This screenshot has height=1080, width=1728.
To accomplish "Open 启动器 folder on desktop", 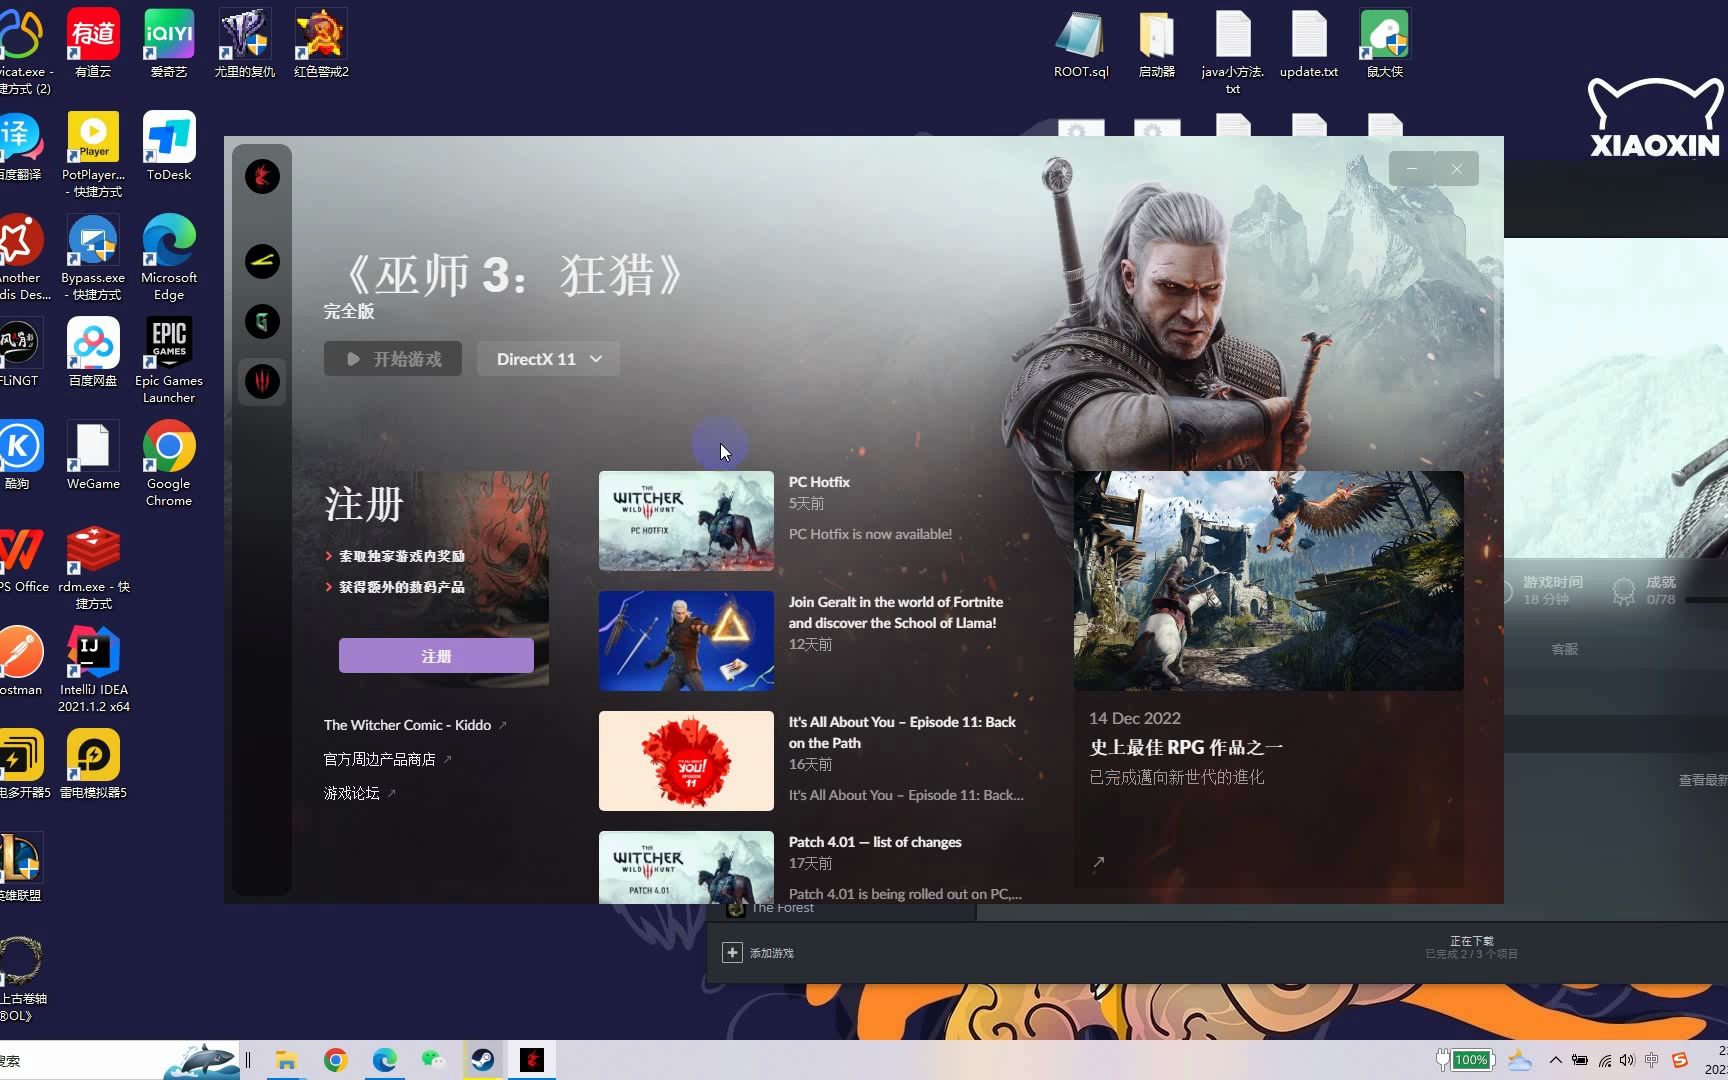I will [1157, 44].
